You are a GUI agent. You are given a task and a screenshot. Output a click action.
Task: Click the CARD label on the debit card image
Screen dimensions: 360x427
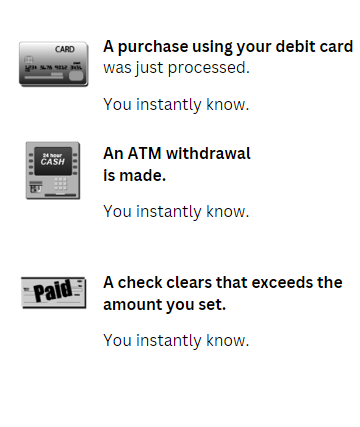point(65,49)
